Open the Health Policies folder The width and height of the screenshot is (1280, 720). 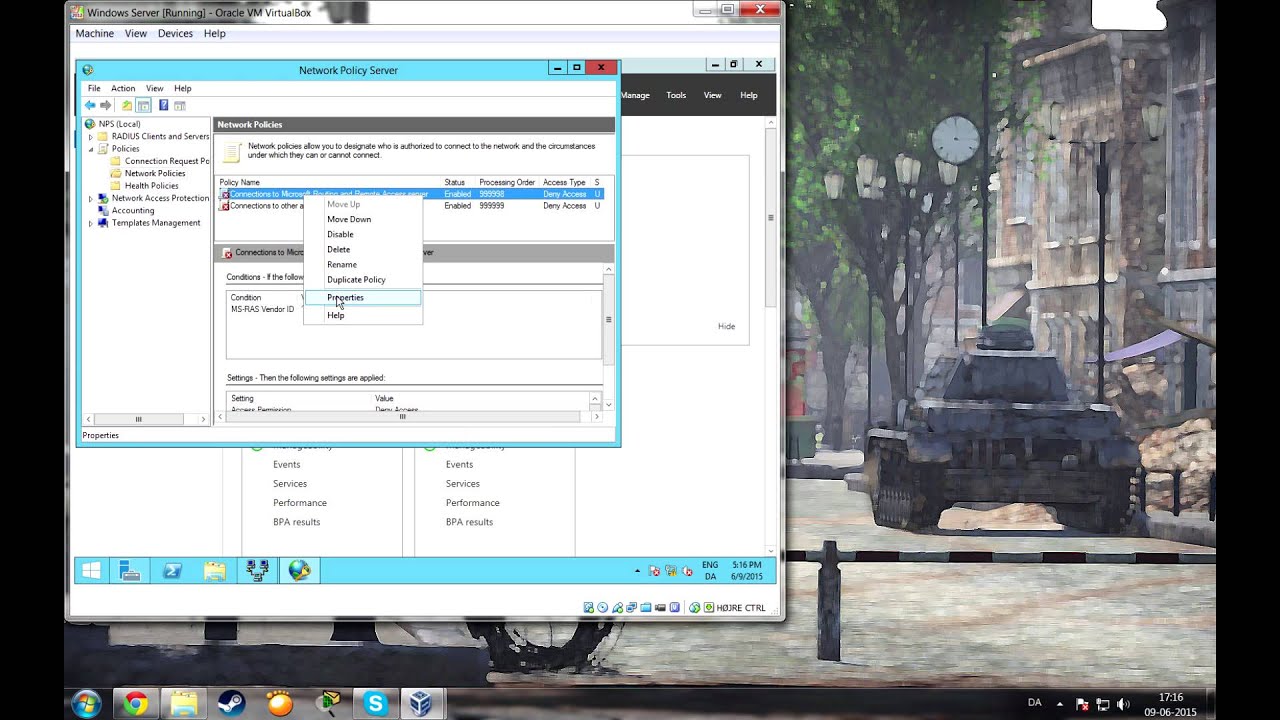151,186
